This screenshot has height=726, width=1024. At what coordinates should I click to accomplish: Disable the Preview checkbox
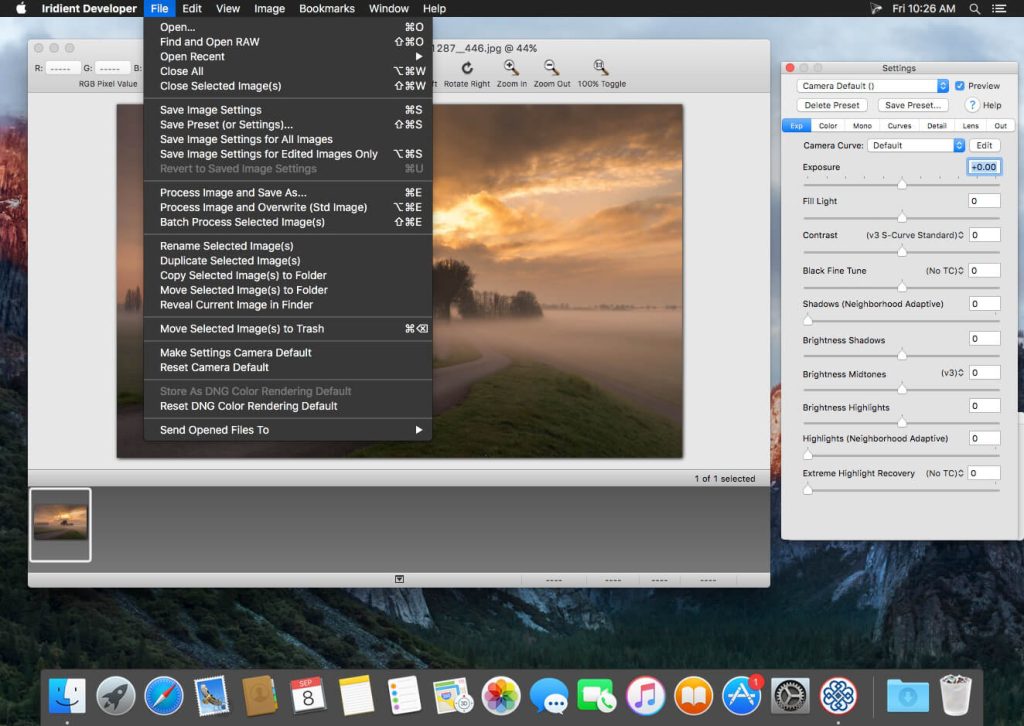pyautogui.click(x=959, y=85)
